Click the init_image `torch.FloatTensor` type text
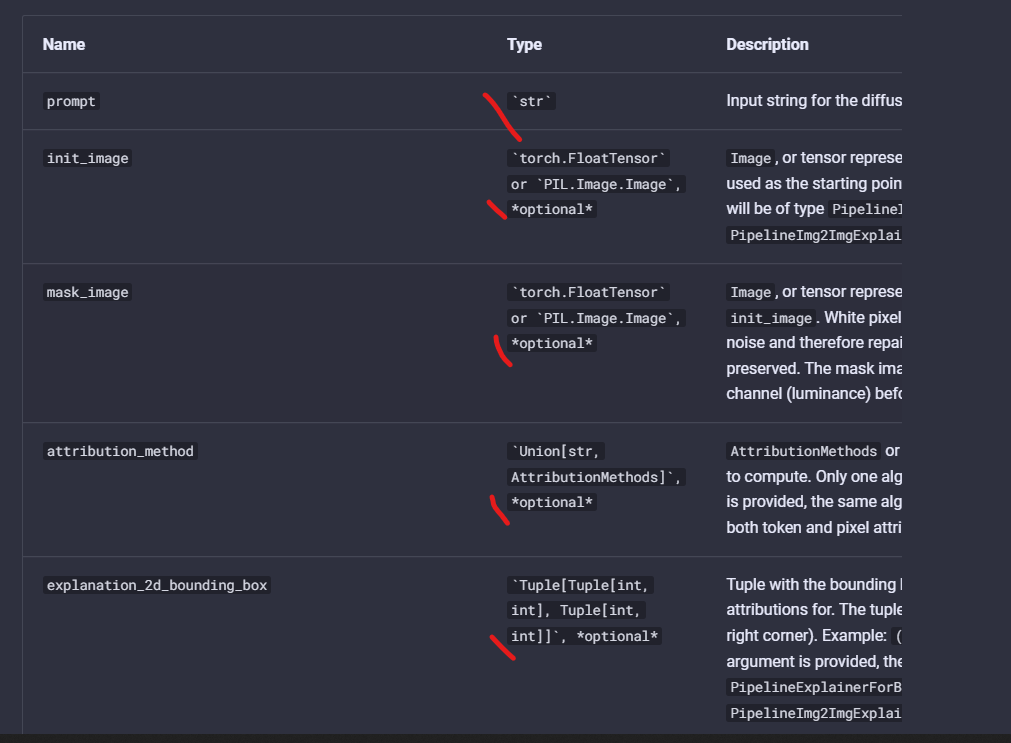Viewport: 1011px width, 743px height. (x=588, y=158)
